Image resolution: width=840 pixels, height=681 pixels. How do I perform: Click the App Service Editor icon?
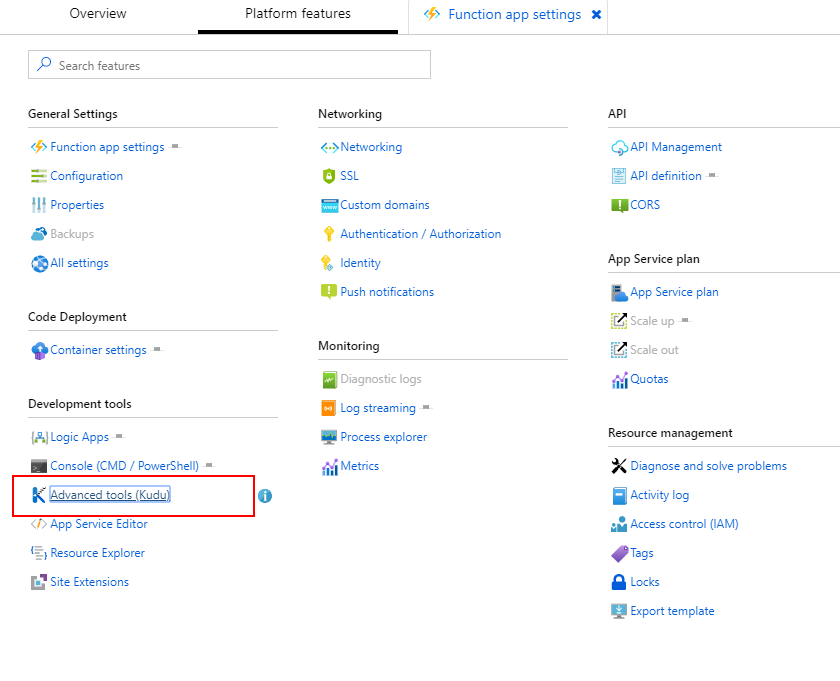tap(39, 524)
